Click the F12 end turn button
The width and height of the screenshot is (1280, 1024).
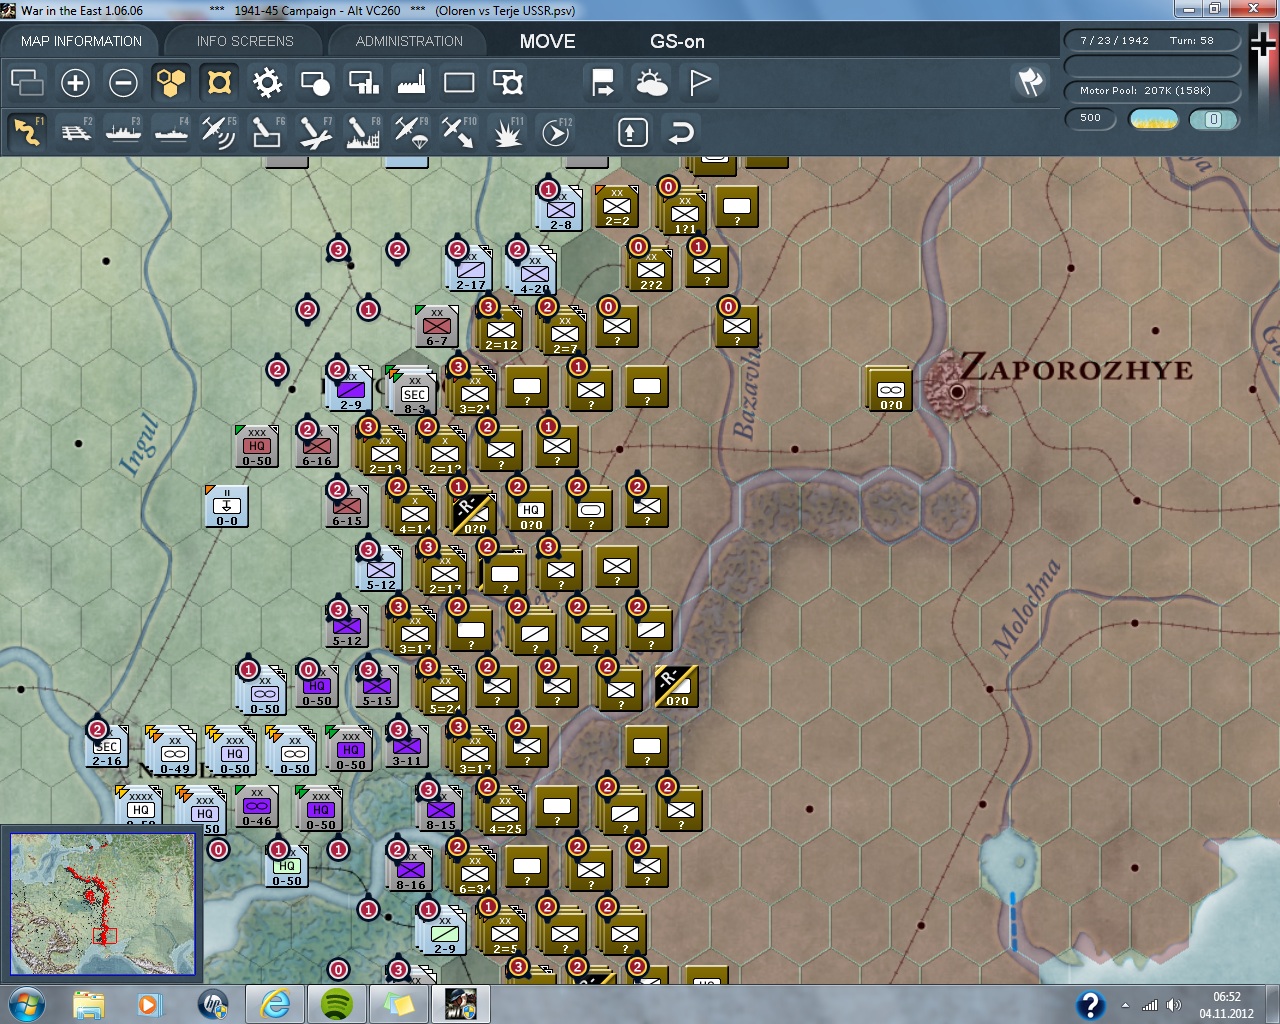coord(556,132)
